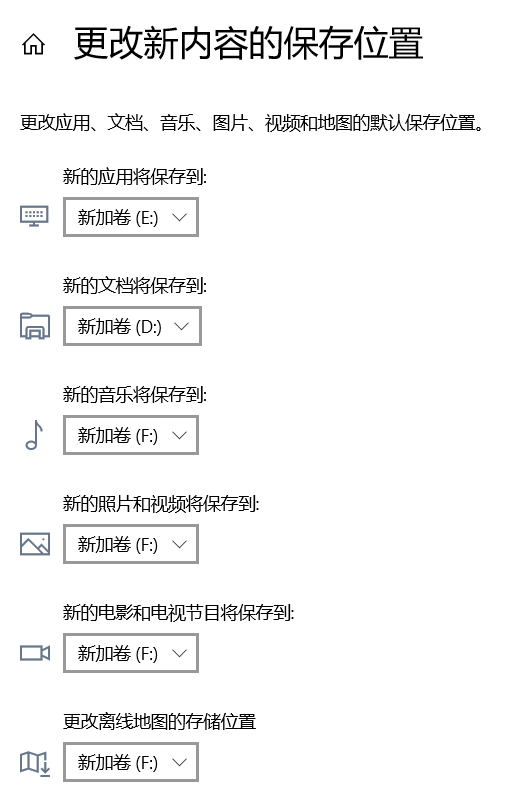Viewport: 518px width, 803px height.
Task: Click the 新的文档将保存到 label
Action: (135, 286)
